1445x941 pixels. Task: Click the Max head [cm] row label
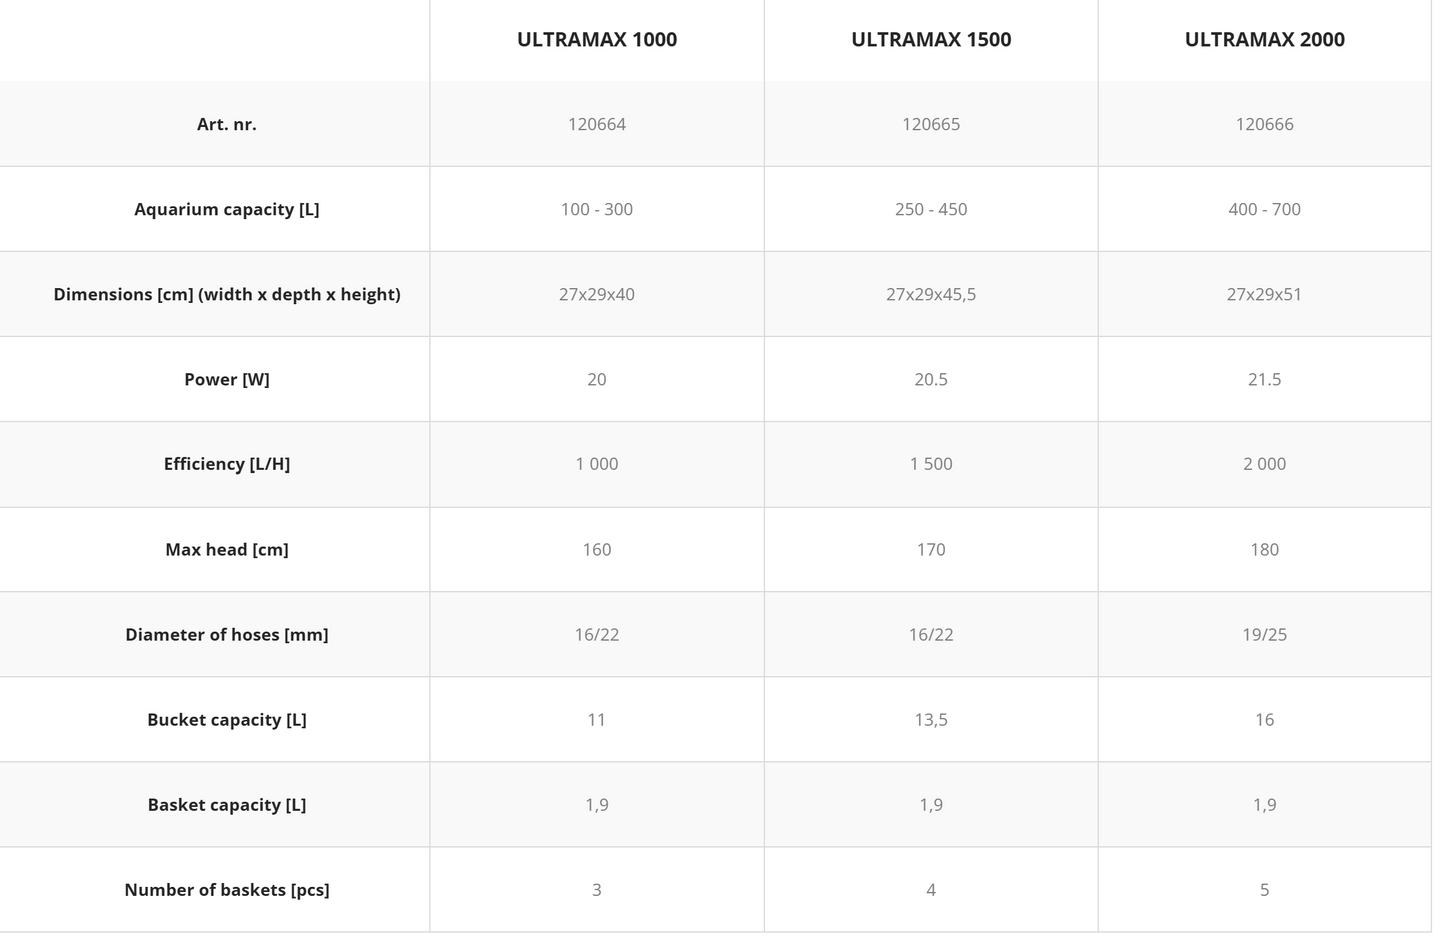pyautogui.click(x=227, y=550)
